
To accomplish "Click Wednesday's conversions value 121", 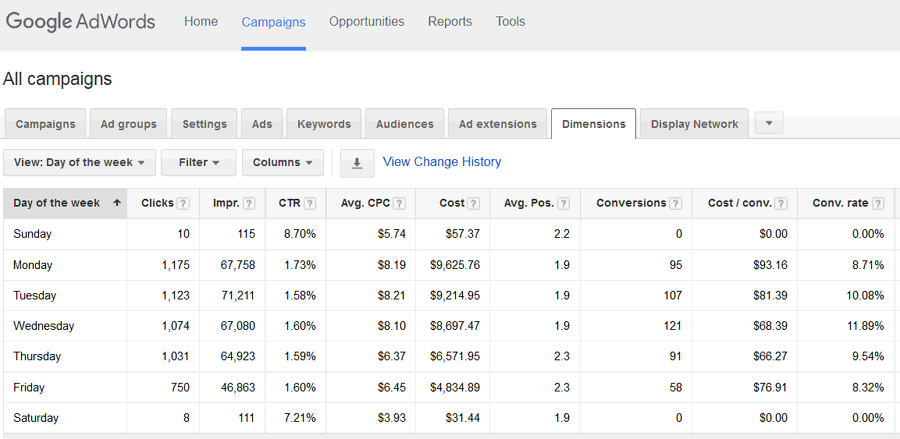I will point(672,326).
